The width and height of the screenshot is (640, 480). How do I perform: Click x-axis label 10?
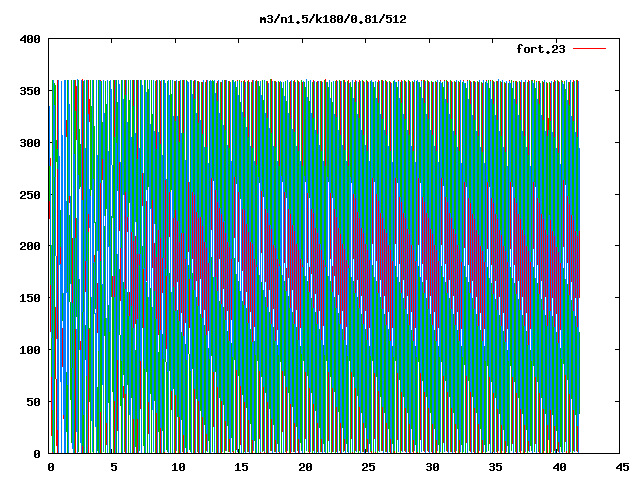coord(178,467)
